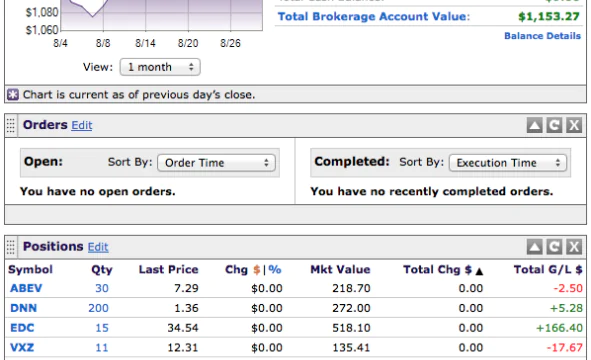Select DNN market value 272.00
The height and width of the screenshot is (360, 591).
tap(351, 308)
